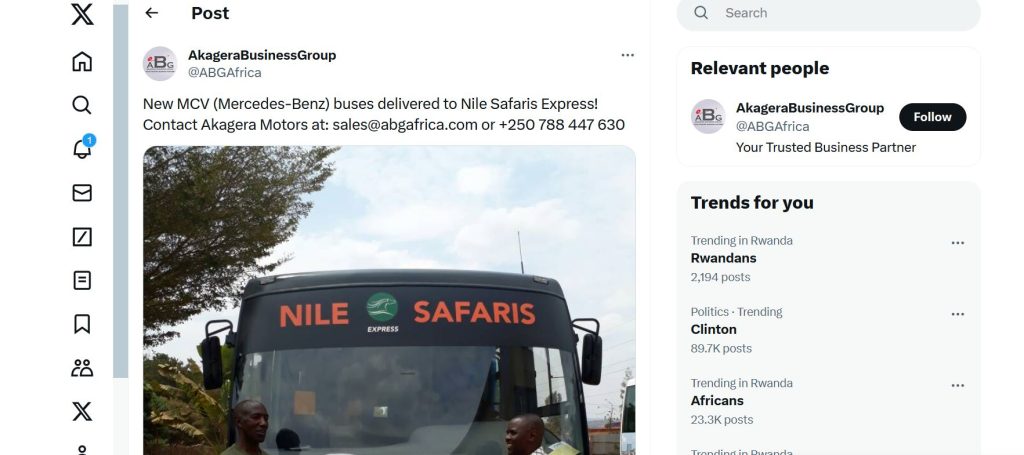Open more options for Africans trend

[x=957, y=386]
